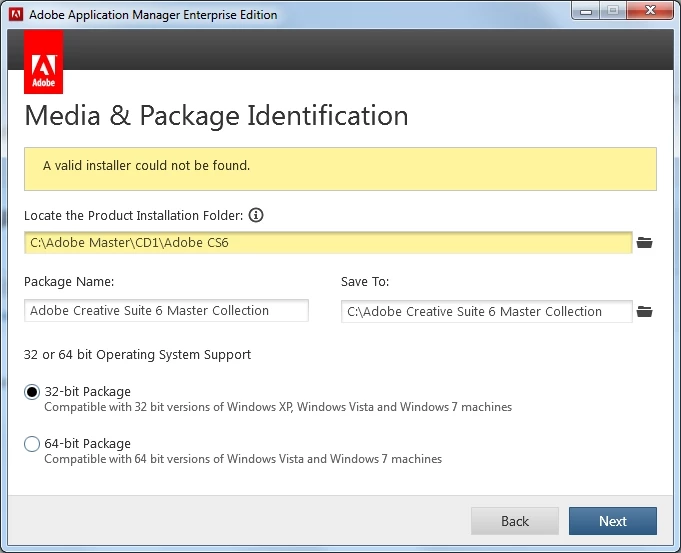The width and height of the screenshot is (681, 553).
Task: Select the 64-bit Package radio button
Action: click(32, 444)
